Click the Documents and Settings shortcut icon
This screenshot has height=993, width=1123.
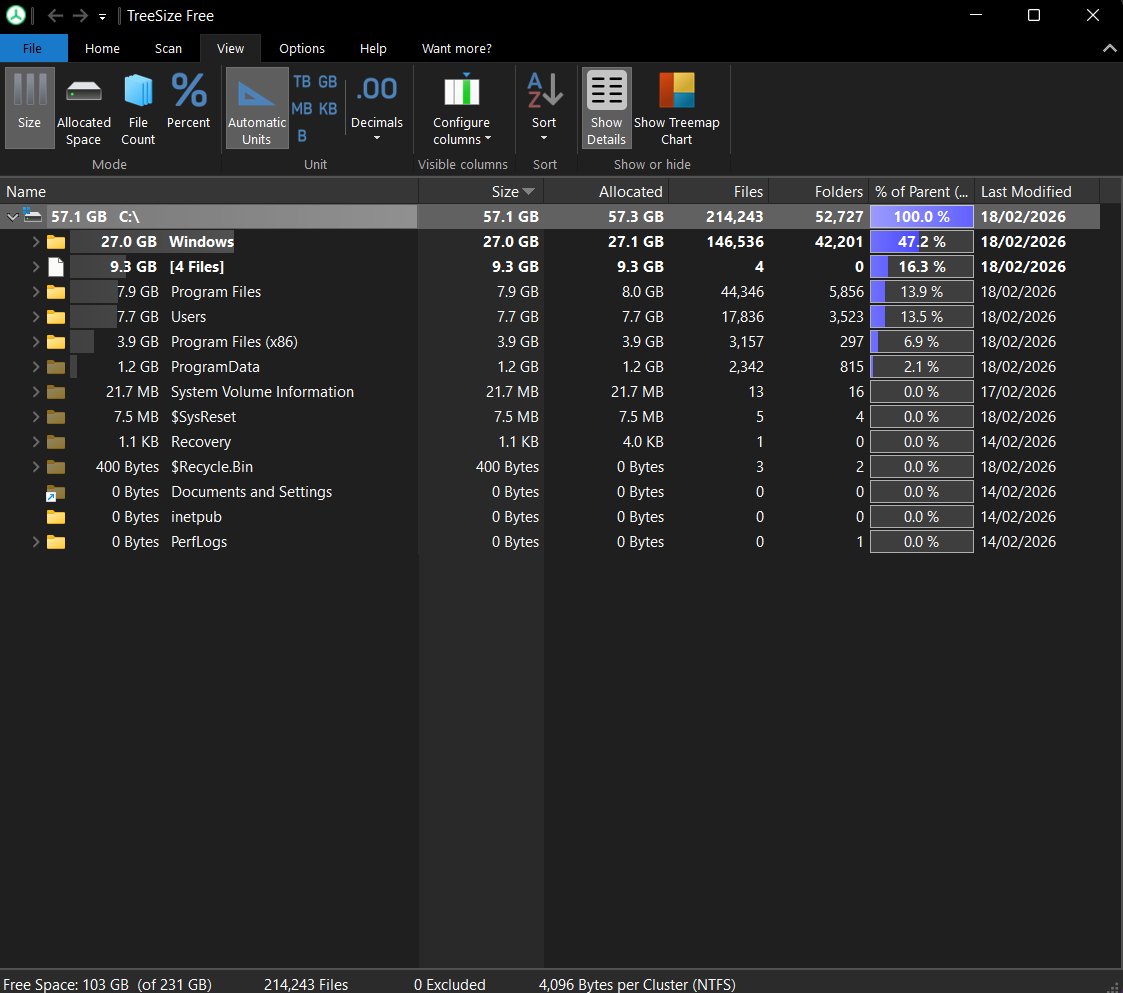click(56, 493)
